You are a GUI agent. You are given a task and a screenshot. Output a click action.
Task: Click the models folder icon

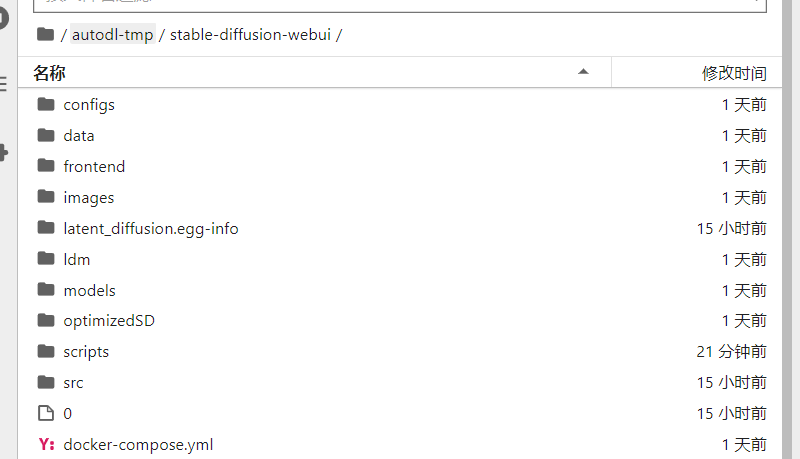45,290
